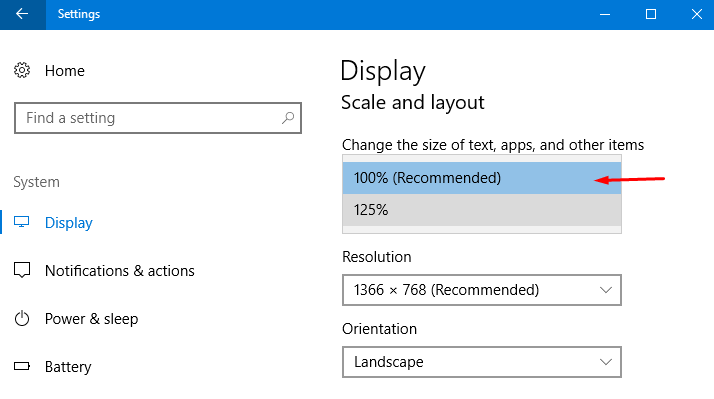Click the Notifications speech bubble icon

point(22,270)
